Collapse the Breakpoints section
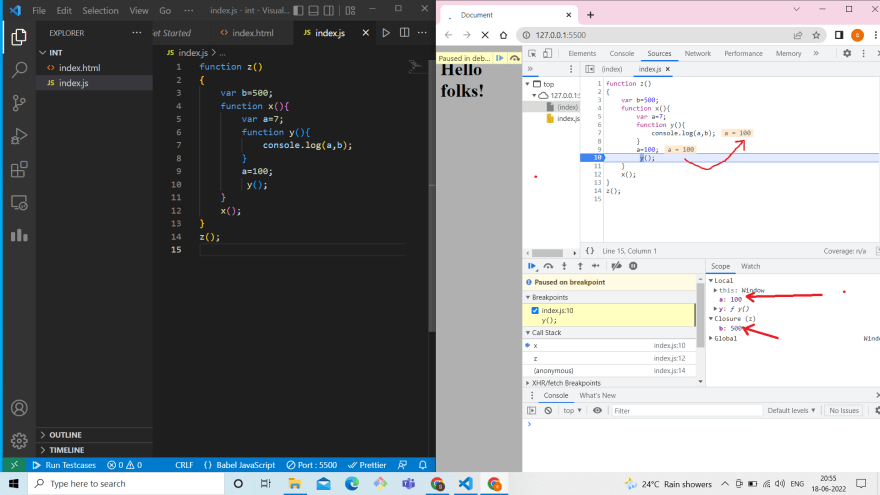Viewport: 880px width, 495px height. [528, 297]
